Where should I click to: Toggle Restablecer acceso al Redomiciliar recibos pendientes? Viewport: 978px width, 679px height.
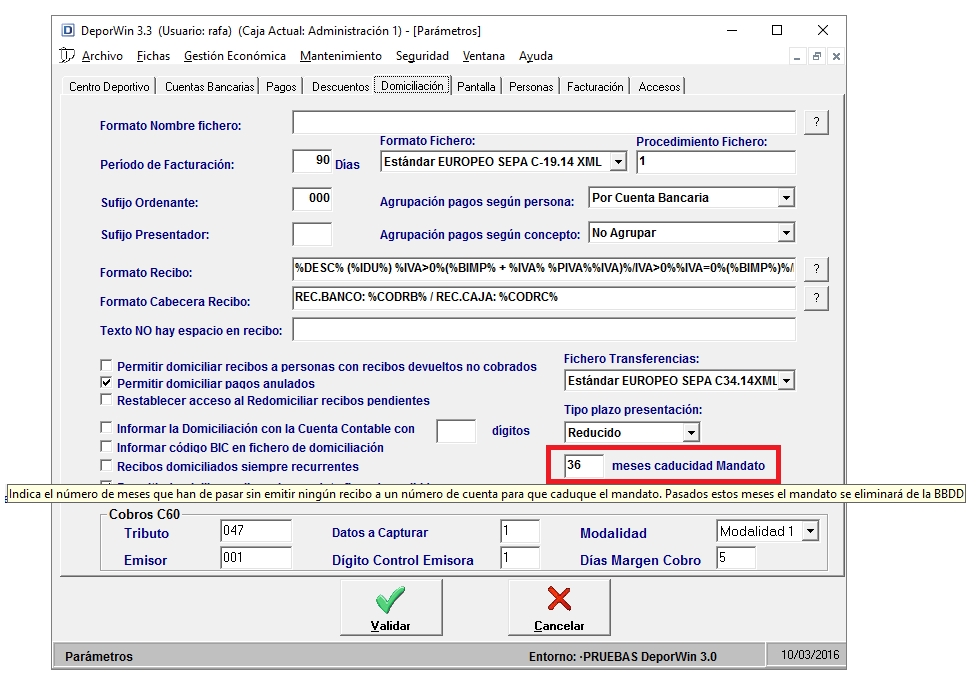(x=107, y=399)
